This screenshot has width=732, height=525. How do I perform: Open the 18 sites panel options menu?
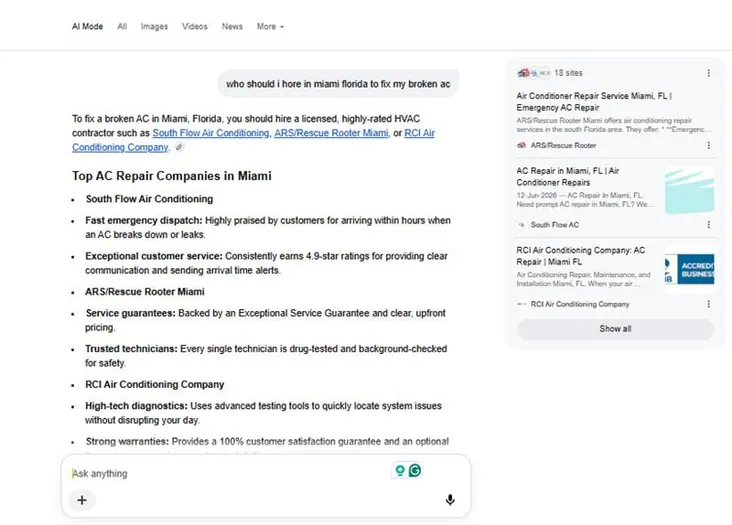click(709, 73)
